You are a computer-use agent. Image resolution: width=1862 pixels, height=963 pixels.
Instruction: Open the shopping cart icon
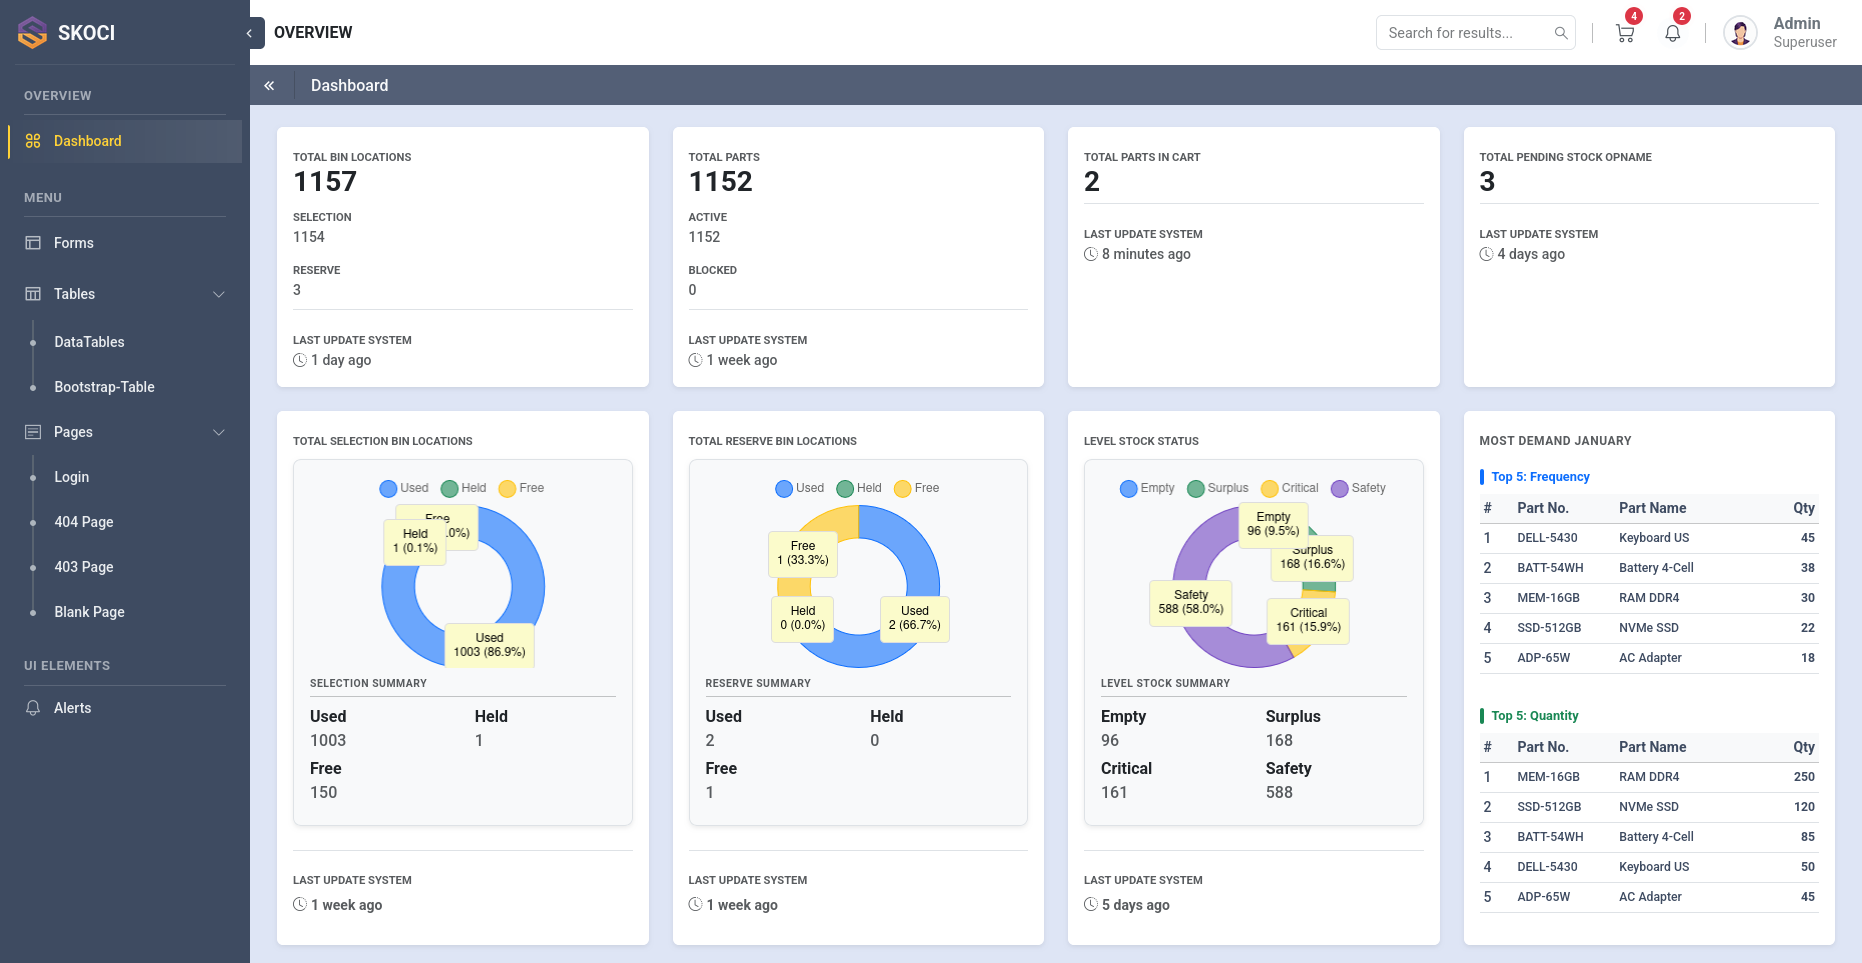[1623, 33]
